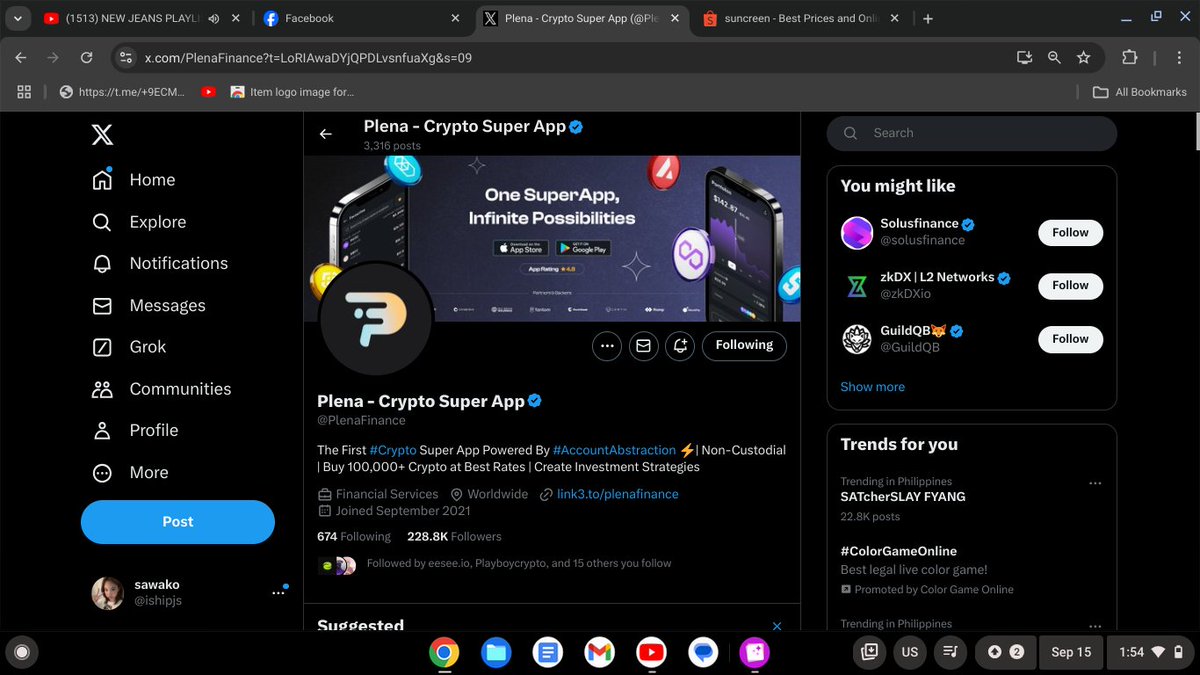The width and height of the screenshot is (1200, 675).
Task: Follow GuildQB
Action: click(1070, 339)
